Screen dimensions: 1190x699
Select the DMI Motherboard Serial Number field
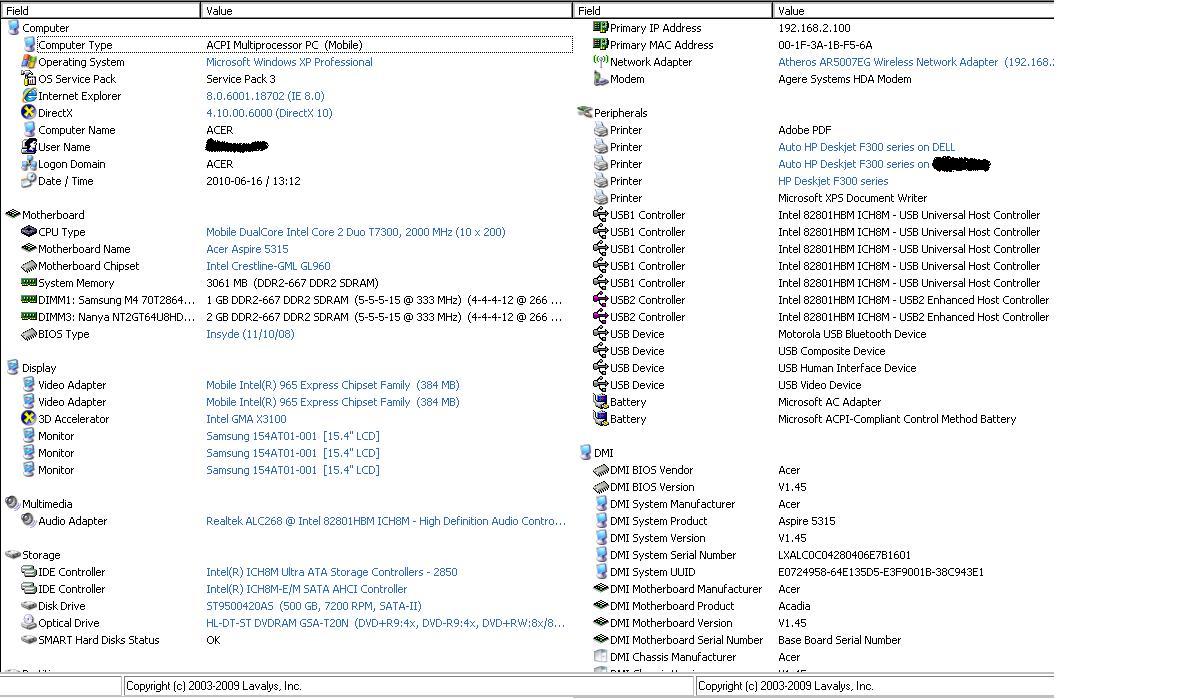(686, 641)
